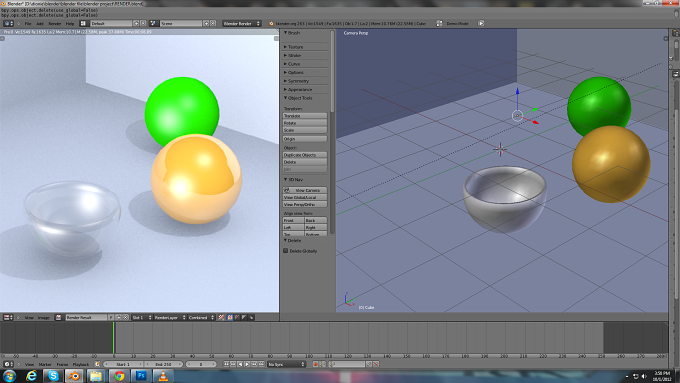Click the timeline at frame 100
Image resolution: width=680 pixels, height=383 pixels.
pyautogui.click(x=309, y=338)
